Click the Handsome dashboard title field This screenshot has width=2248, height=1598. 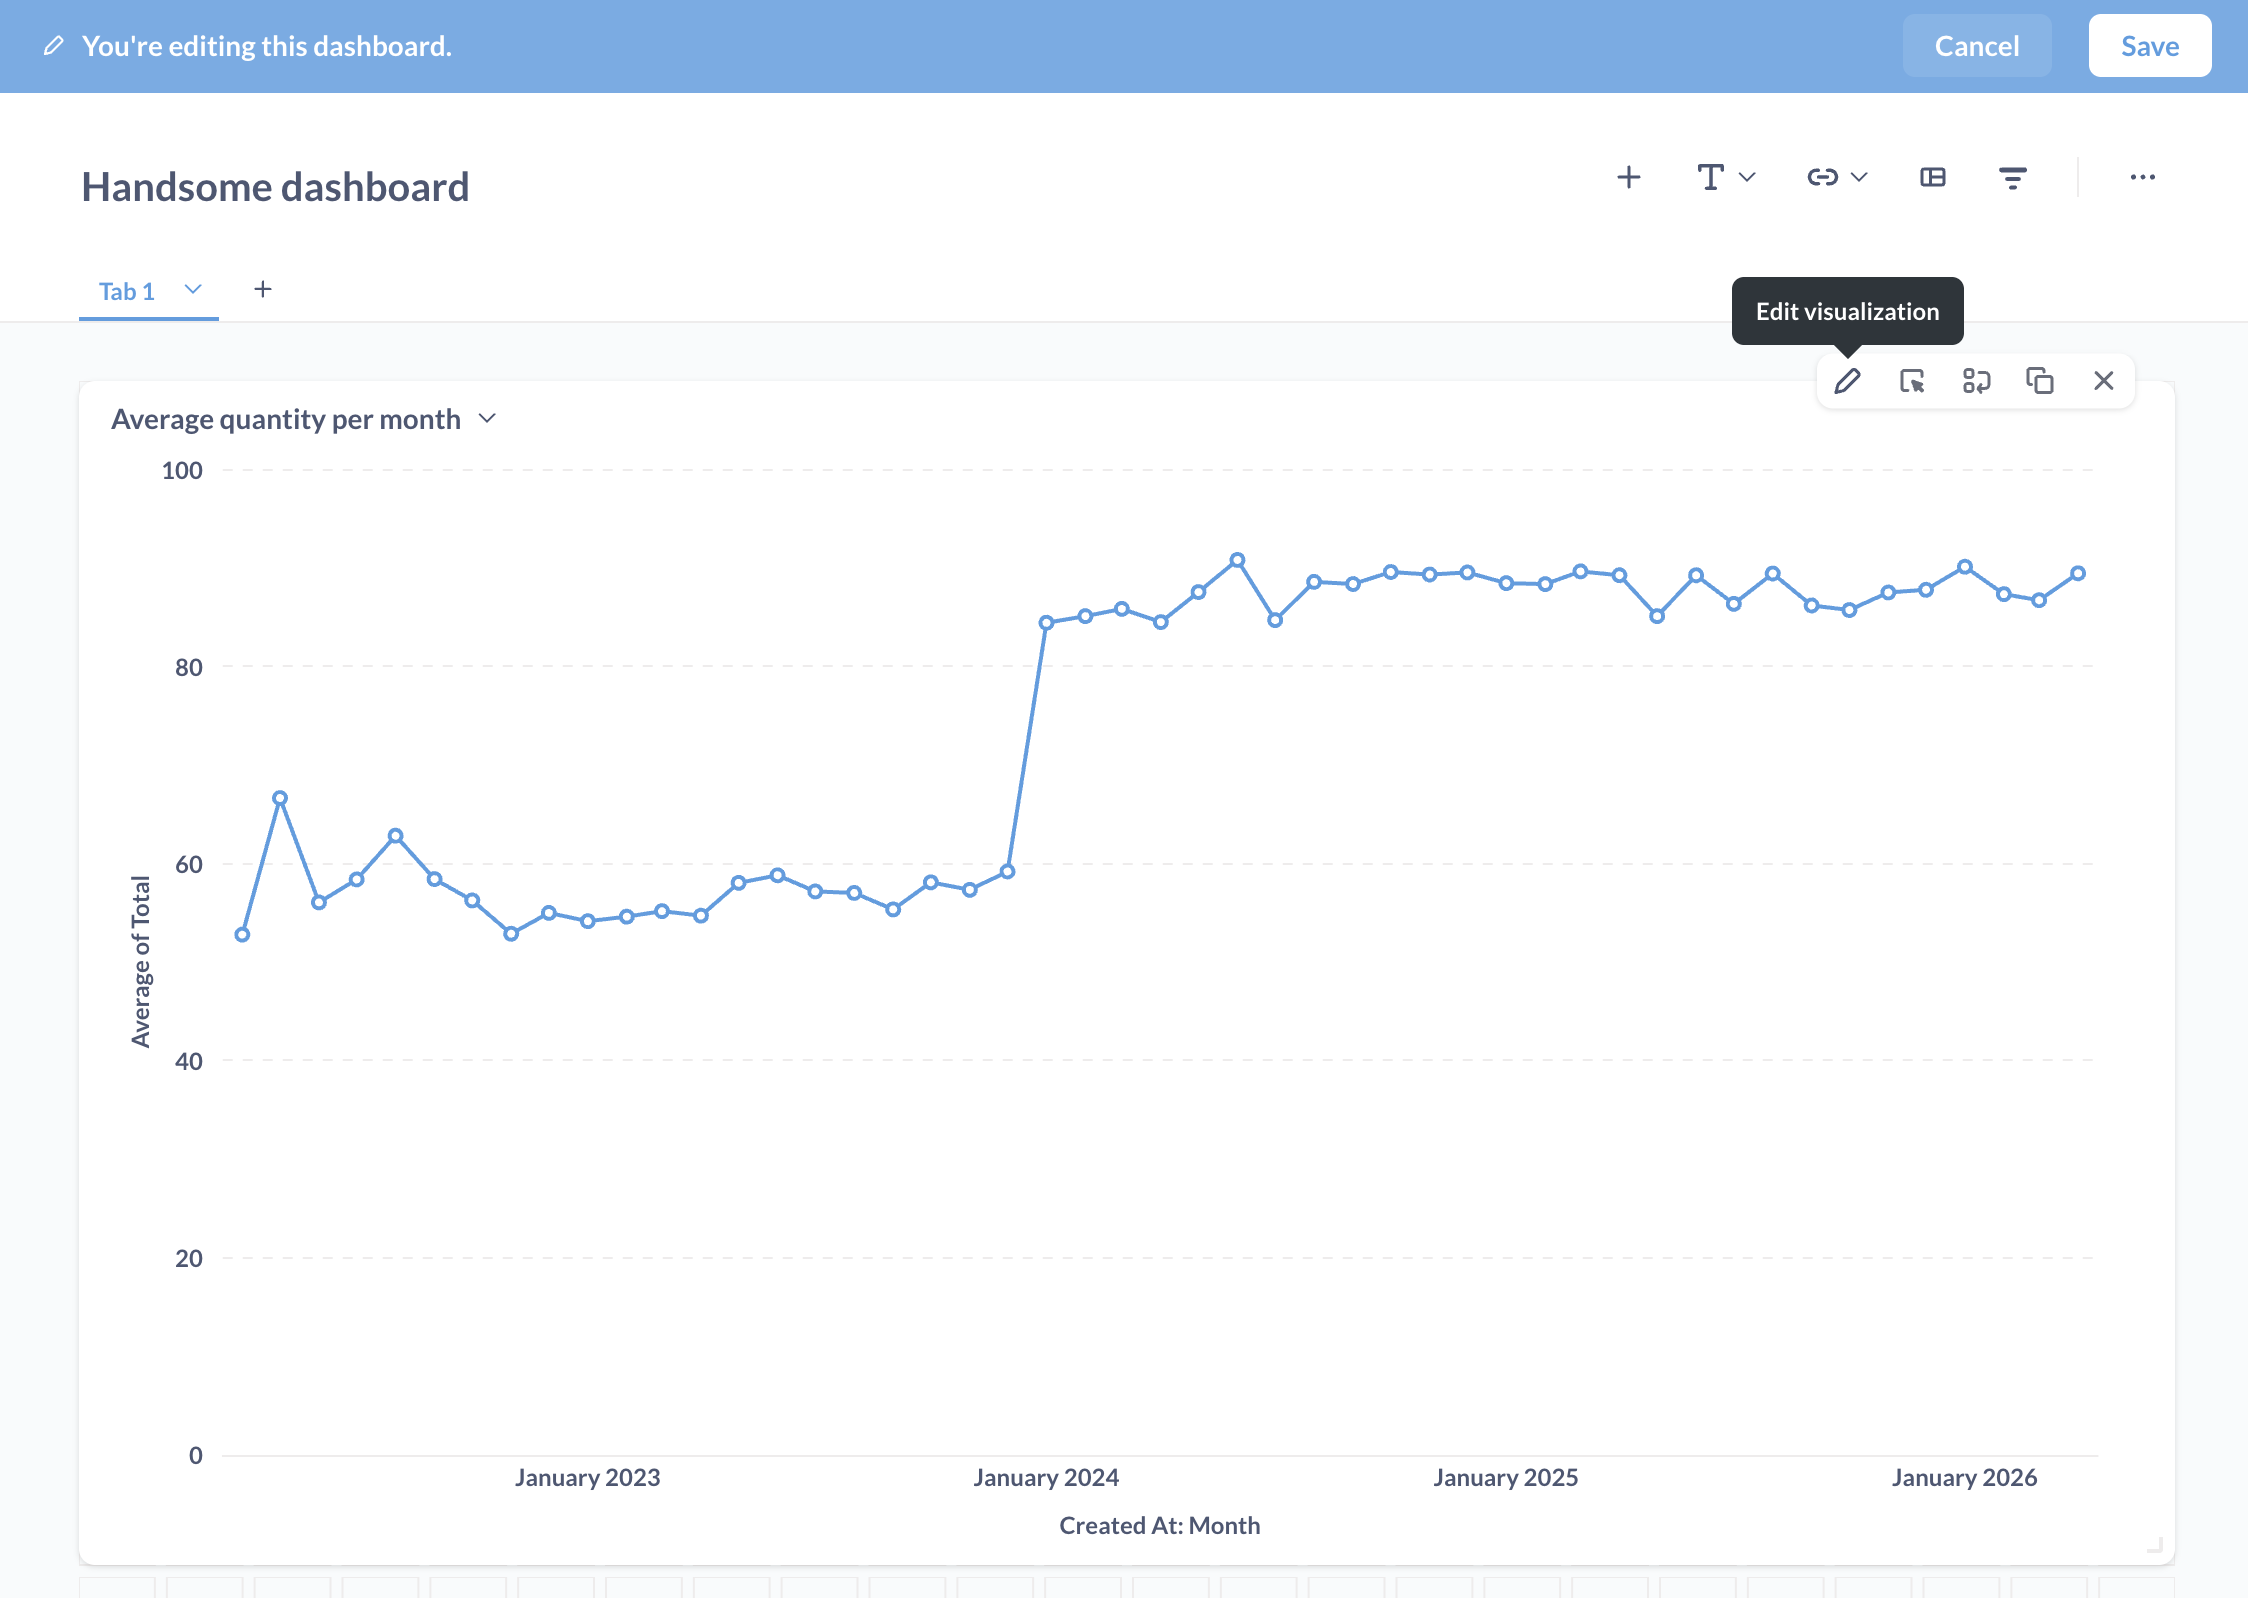pyautogui.click(x=275, y=187)
